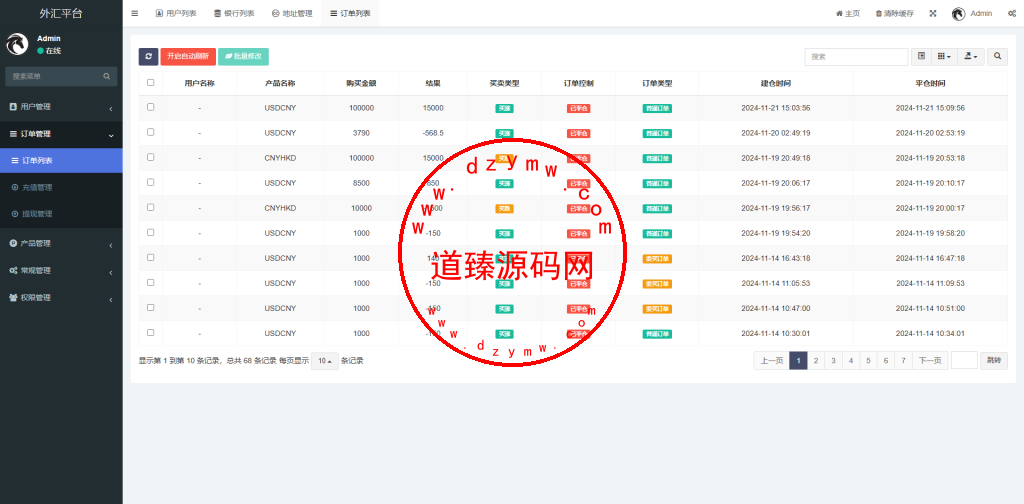Viewport: 1024px width, 504px height.
Task: Click the 2024-11-21 15:09:56 close time cell
Action: [930, 108]
